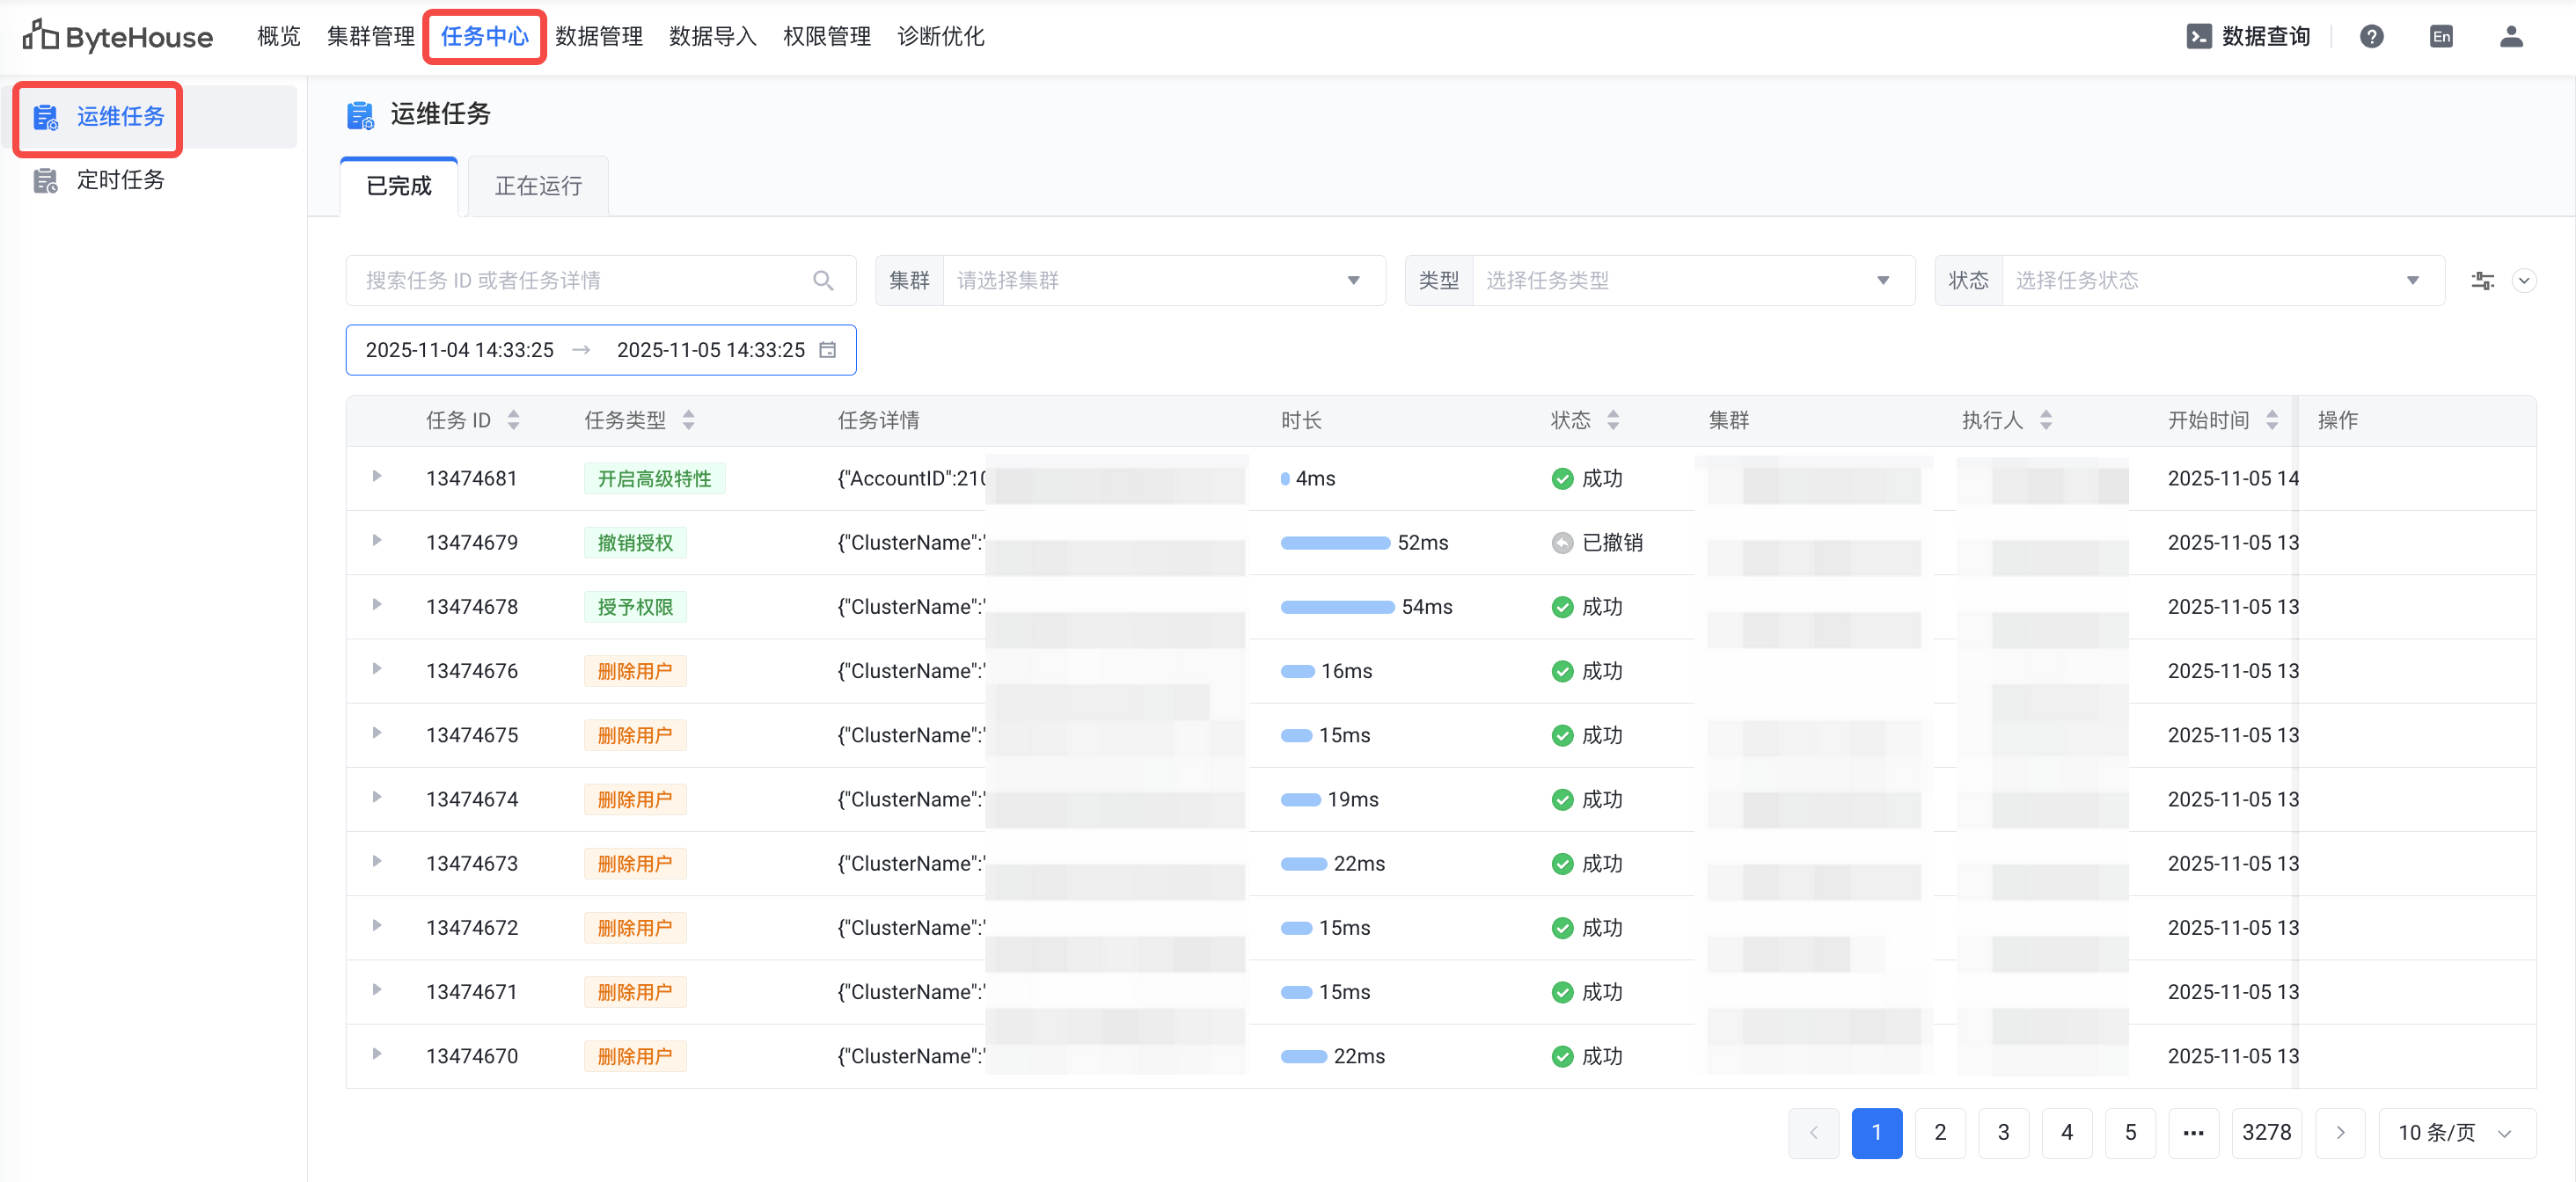Click the calendar icon in date range
The width and height of the screenshot is (2576, 1182).
tap(828, 350)
